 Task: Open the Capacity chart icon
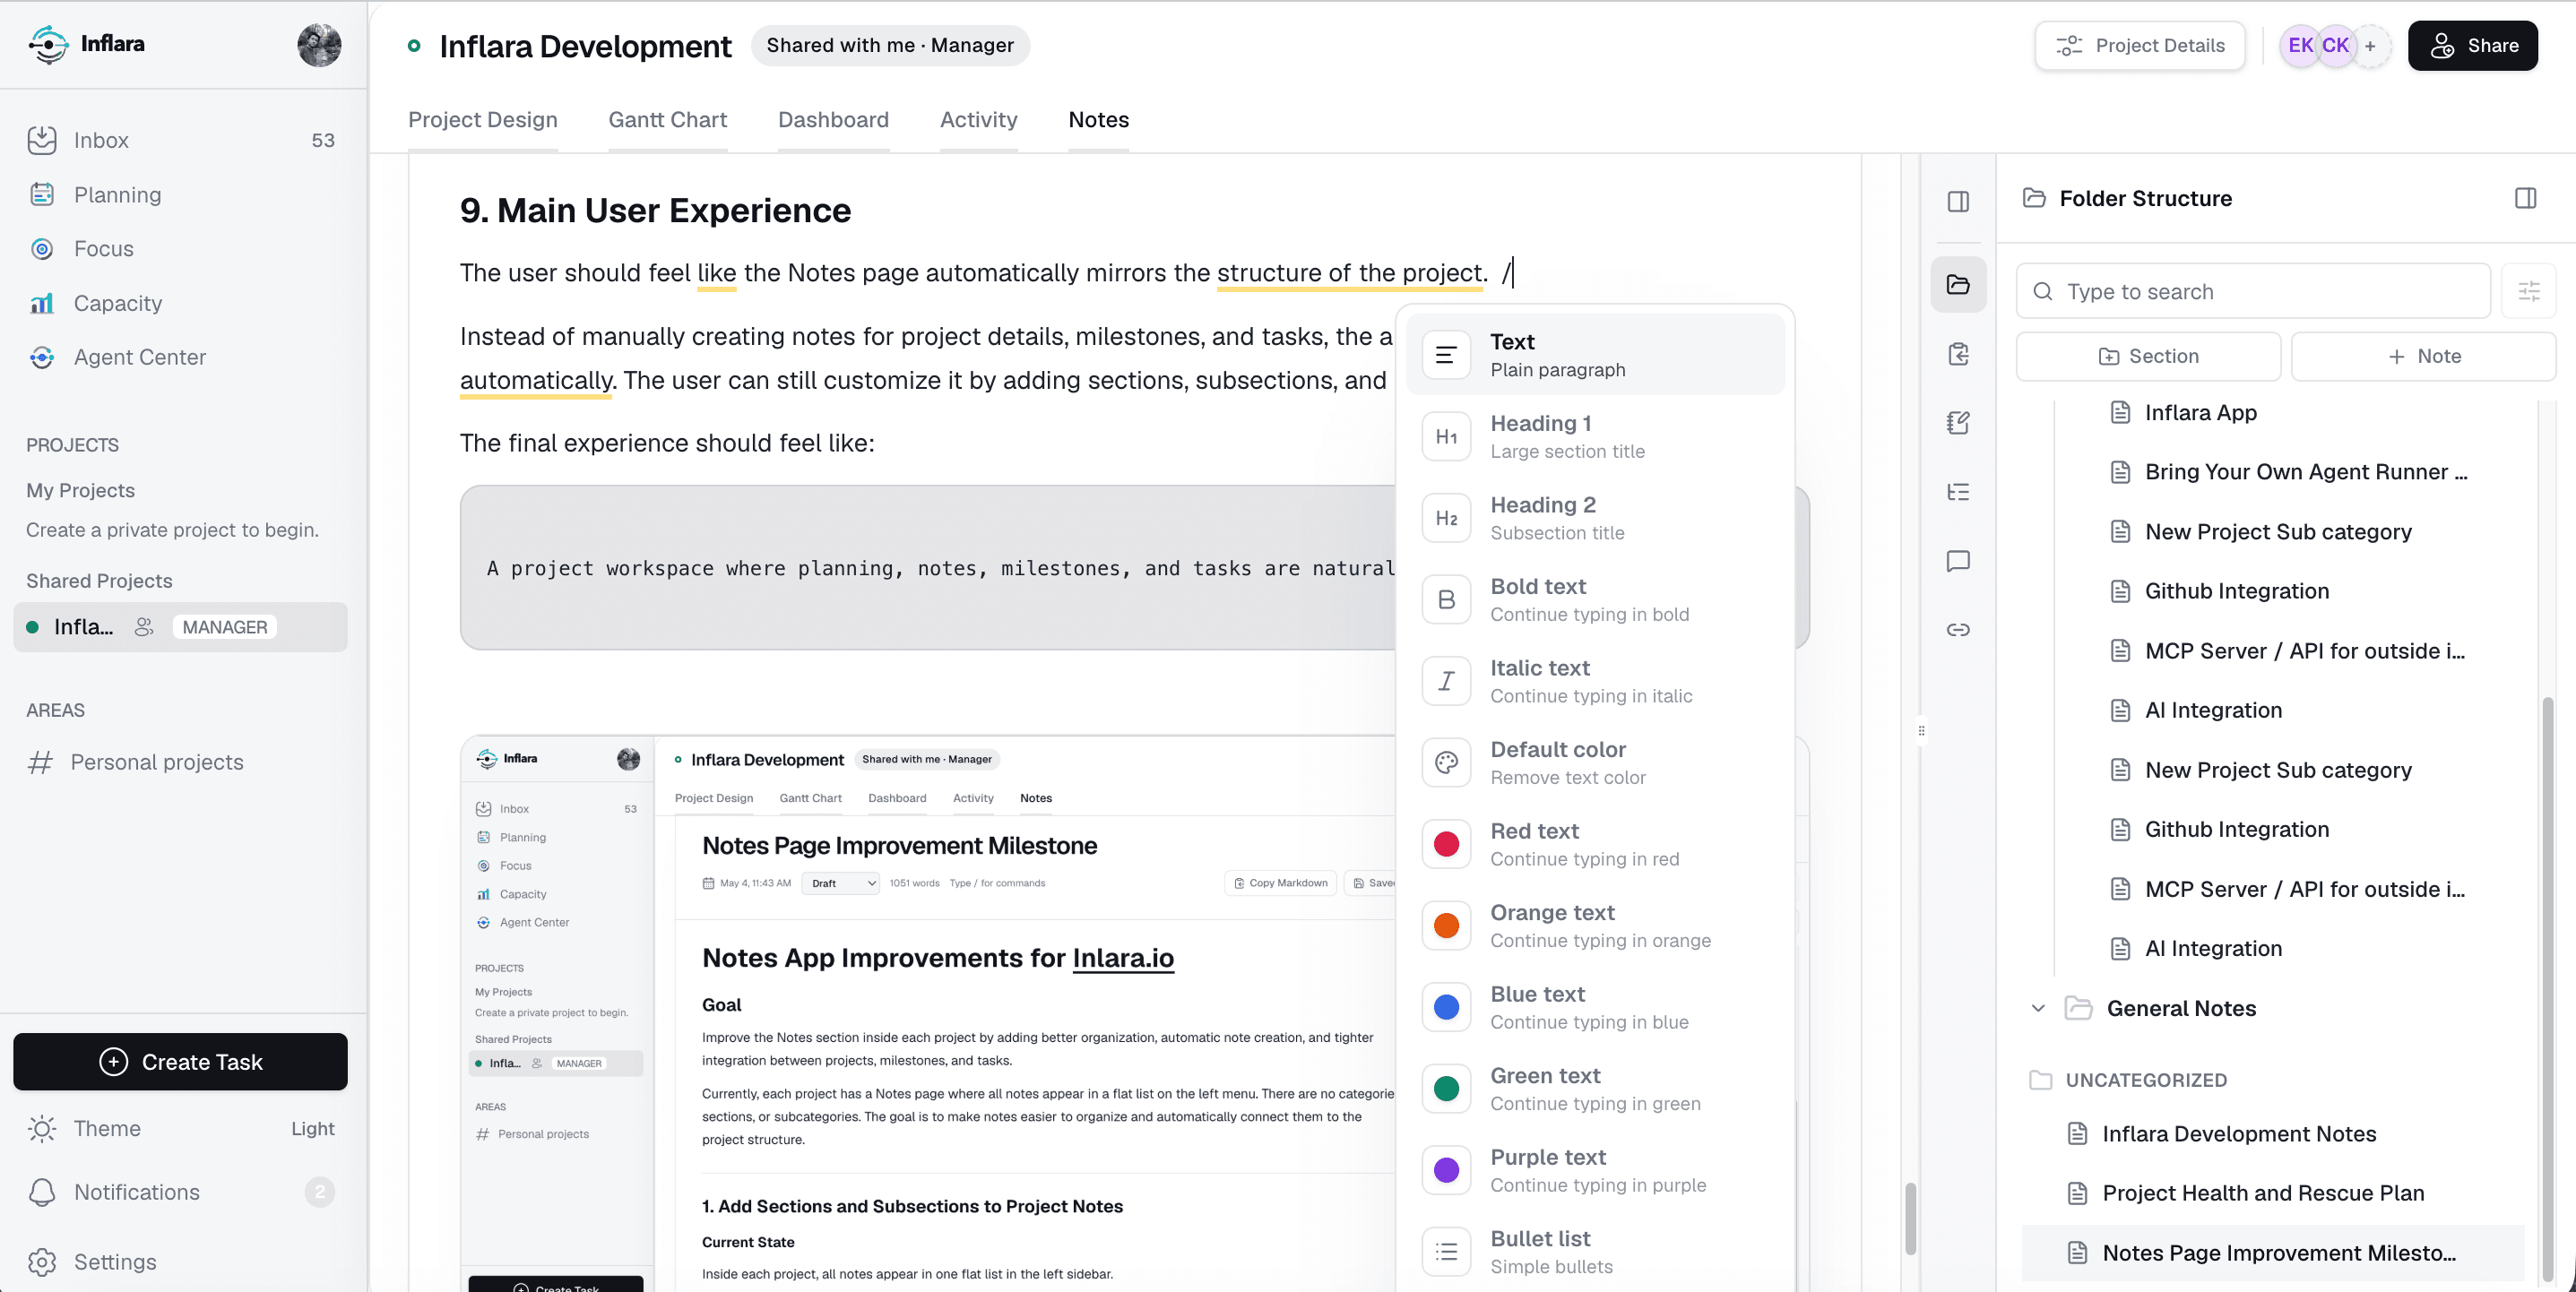pyautogui.click(x=42, y=303)
